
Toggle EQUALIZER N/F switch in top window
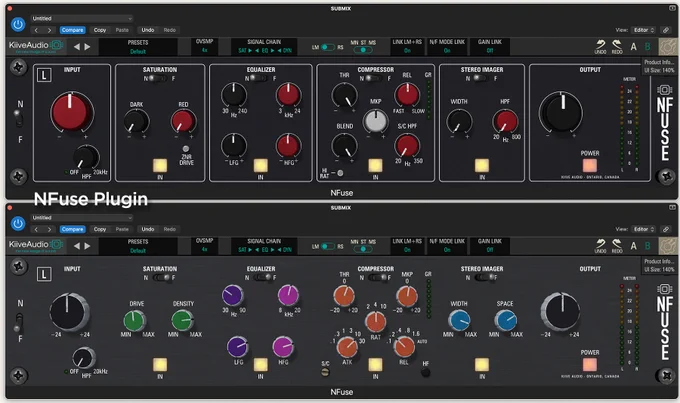coord(261,79)
